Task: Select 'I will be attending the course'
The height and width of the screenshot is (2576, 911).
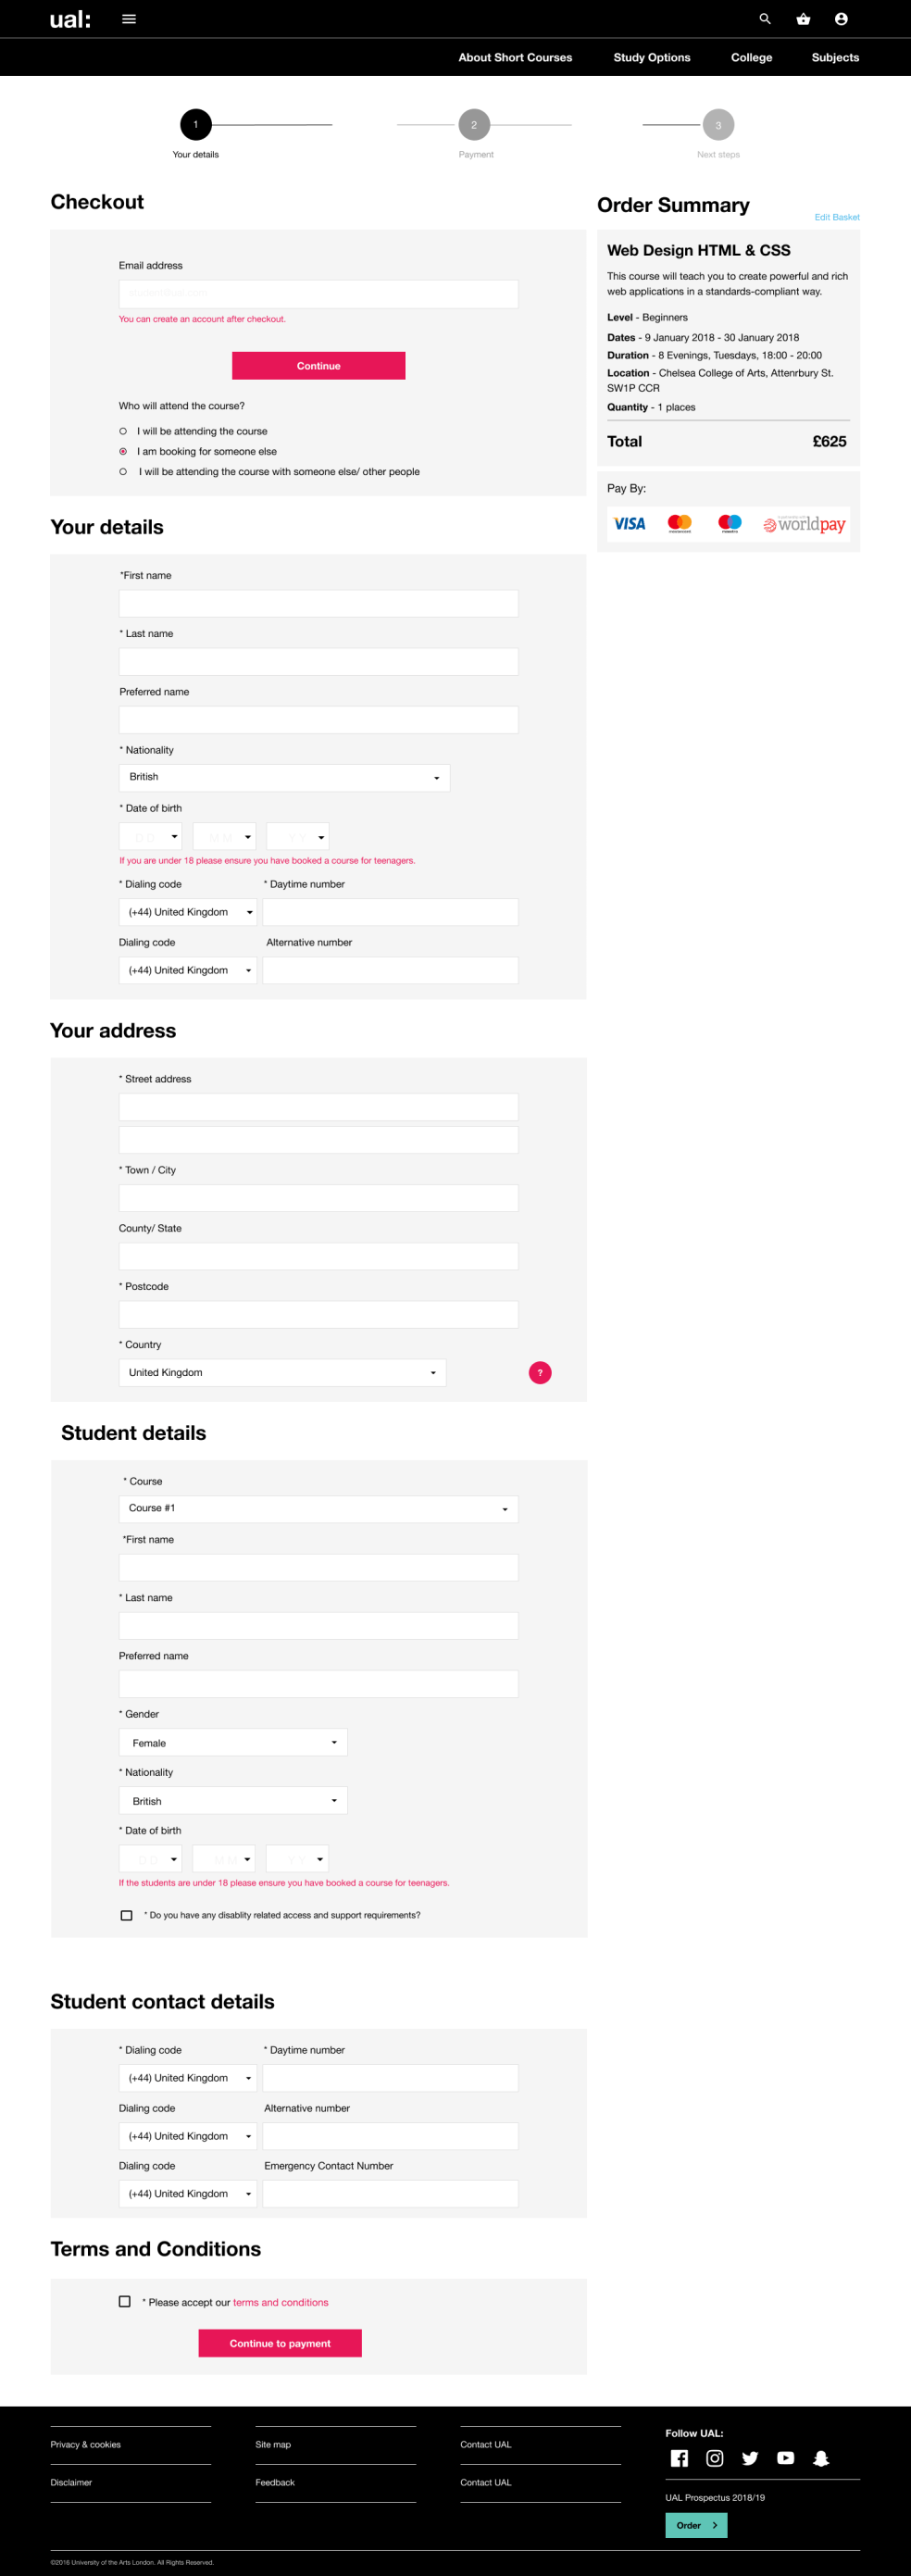Action: 123,432
